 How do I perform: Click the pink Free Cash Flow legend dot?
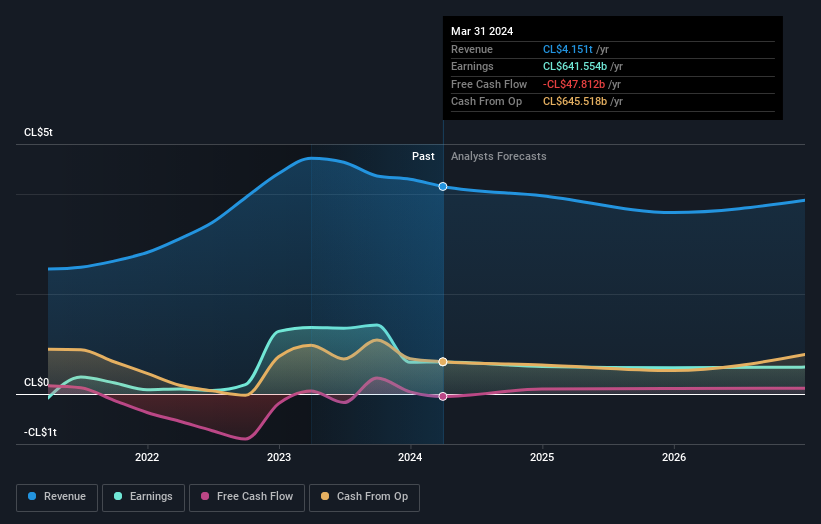coord(205,496)
